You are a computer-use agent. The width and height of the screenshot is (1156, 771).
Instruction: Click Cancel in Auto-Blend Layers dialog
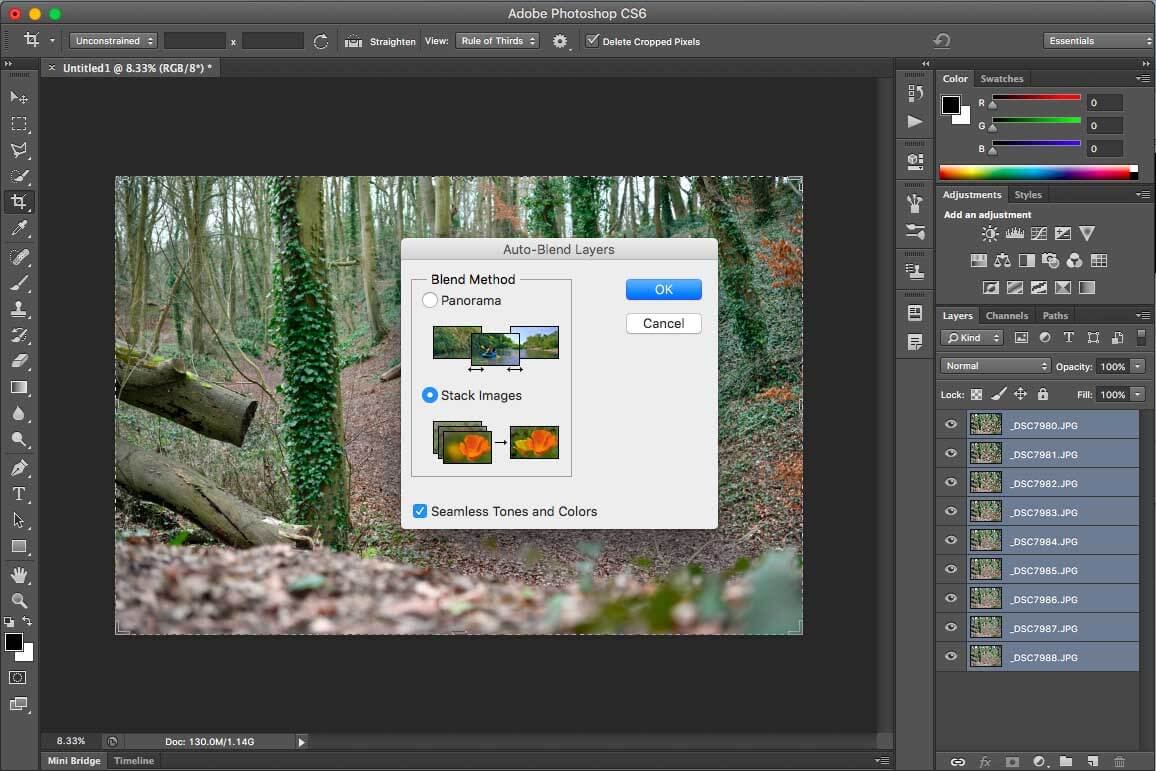pos(664,324)
